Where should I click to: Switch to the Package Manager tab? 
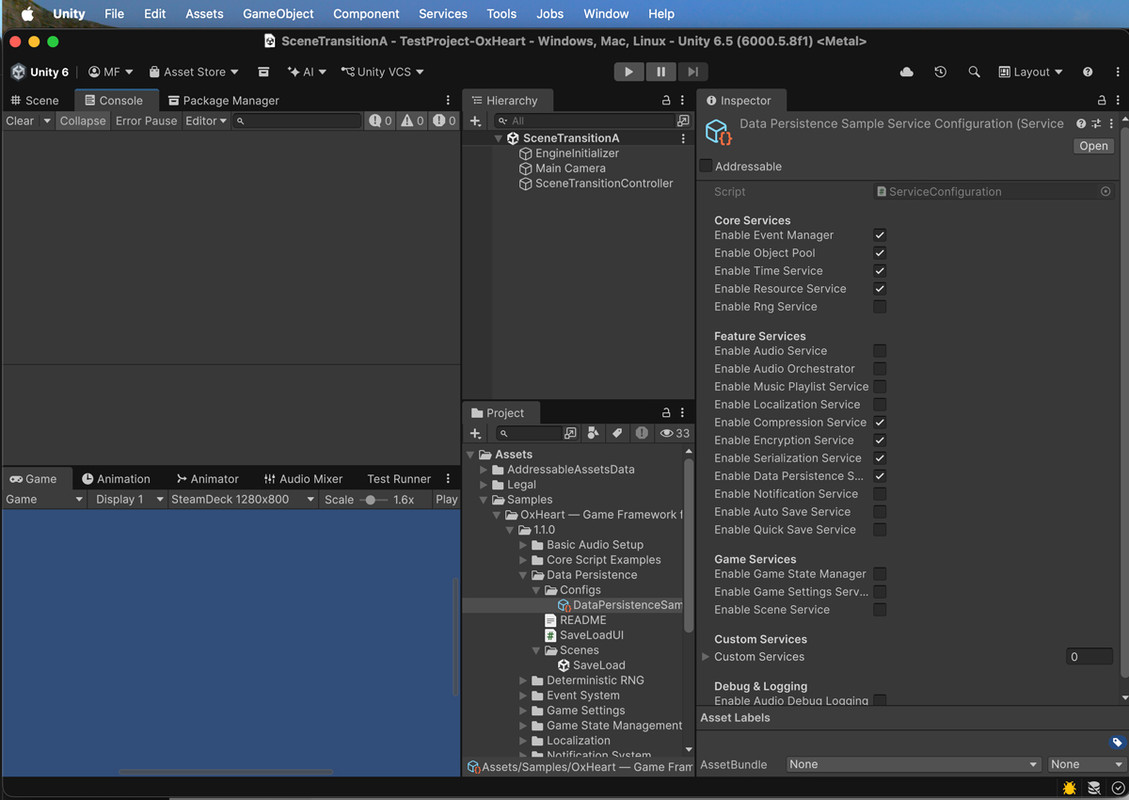(x=223, y=101)
